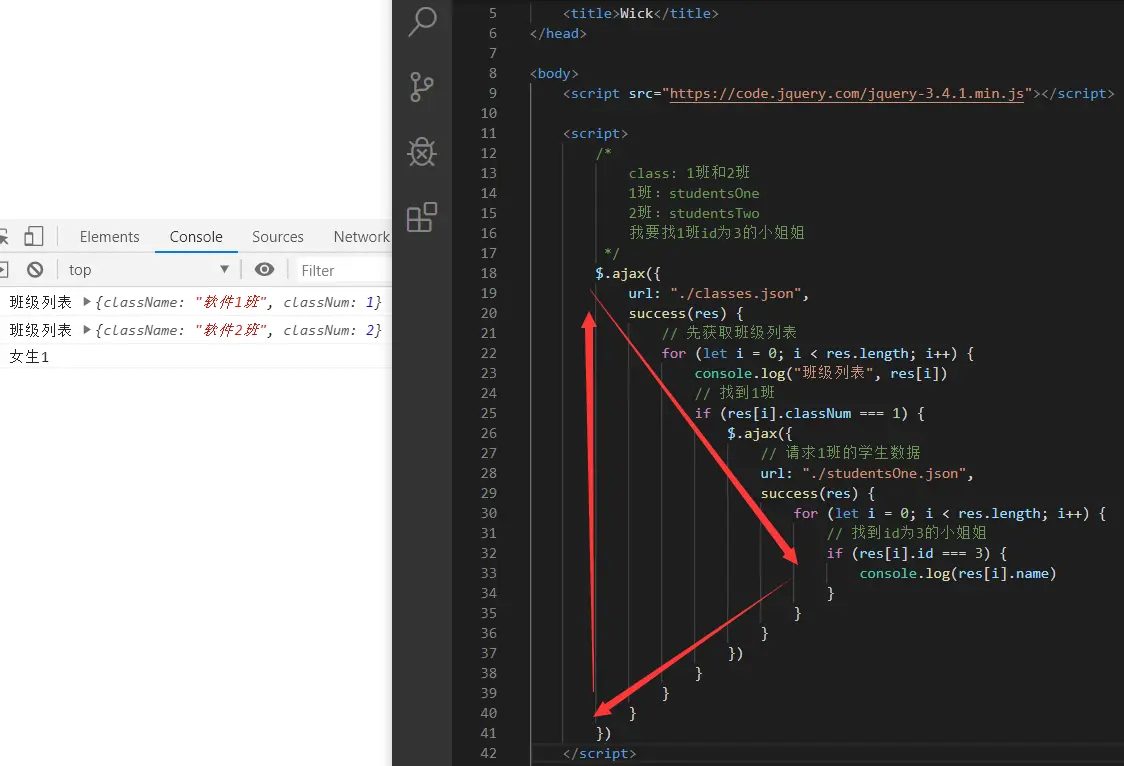Switch to the Network tab

[361, 236]
